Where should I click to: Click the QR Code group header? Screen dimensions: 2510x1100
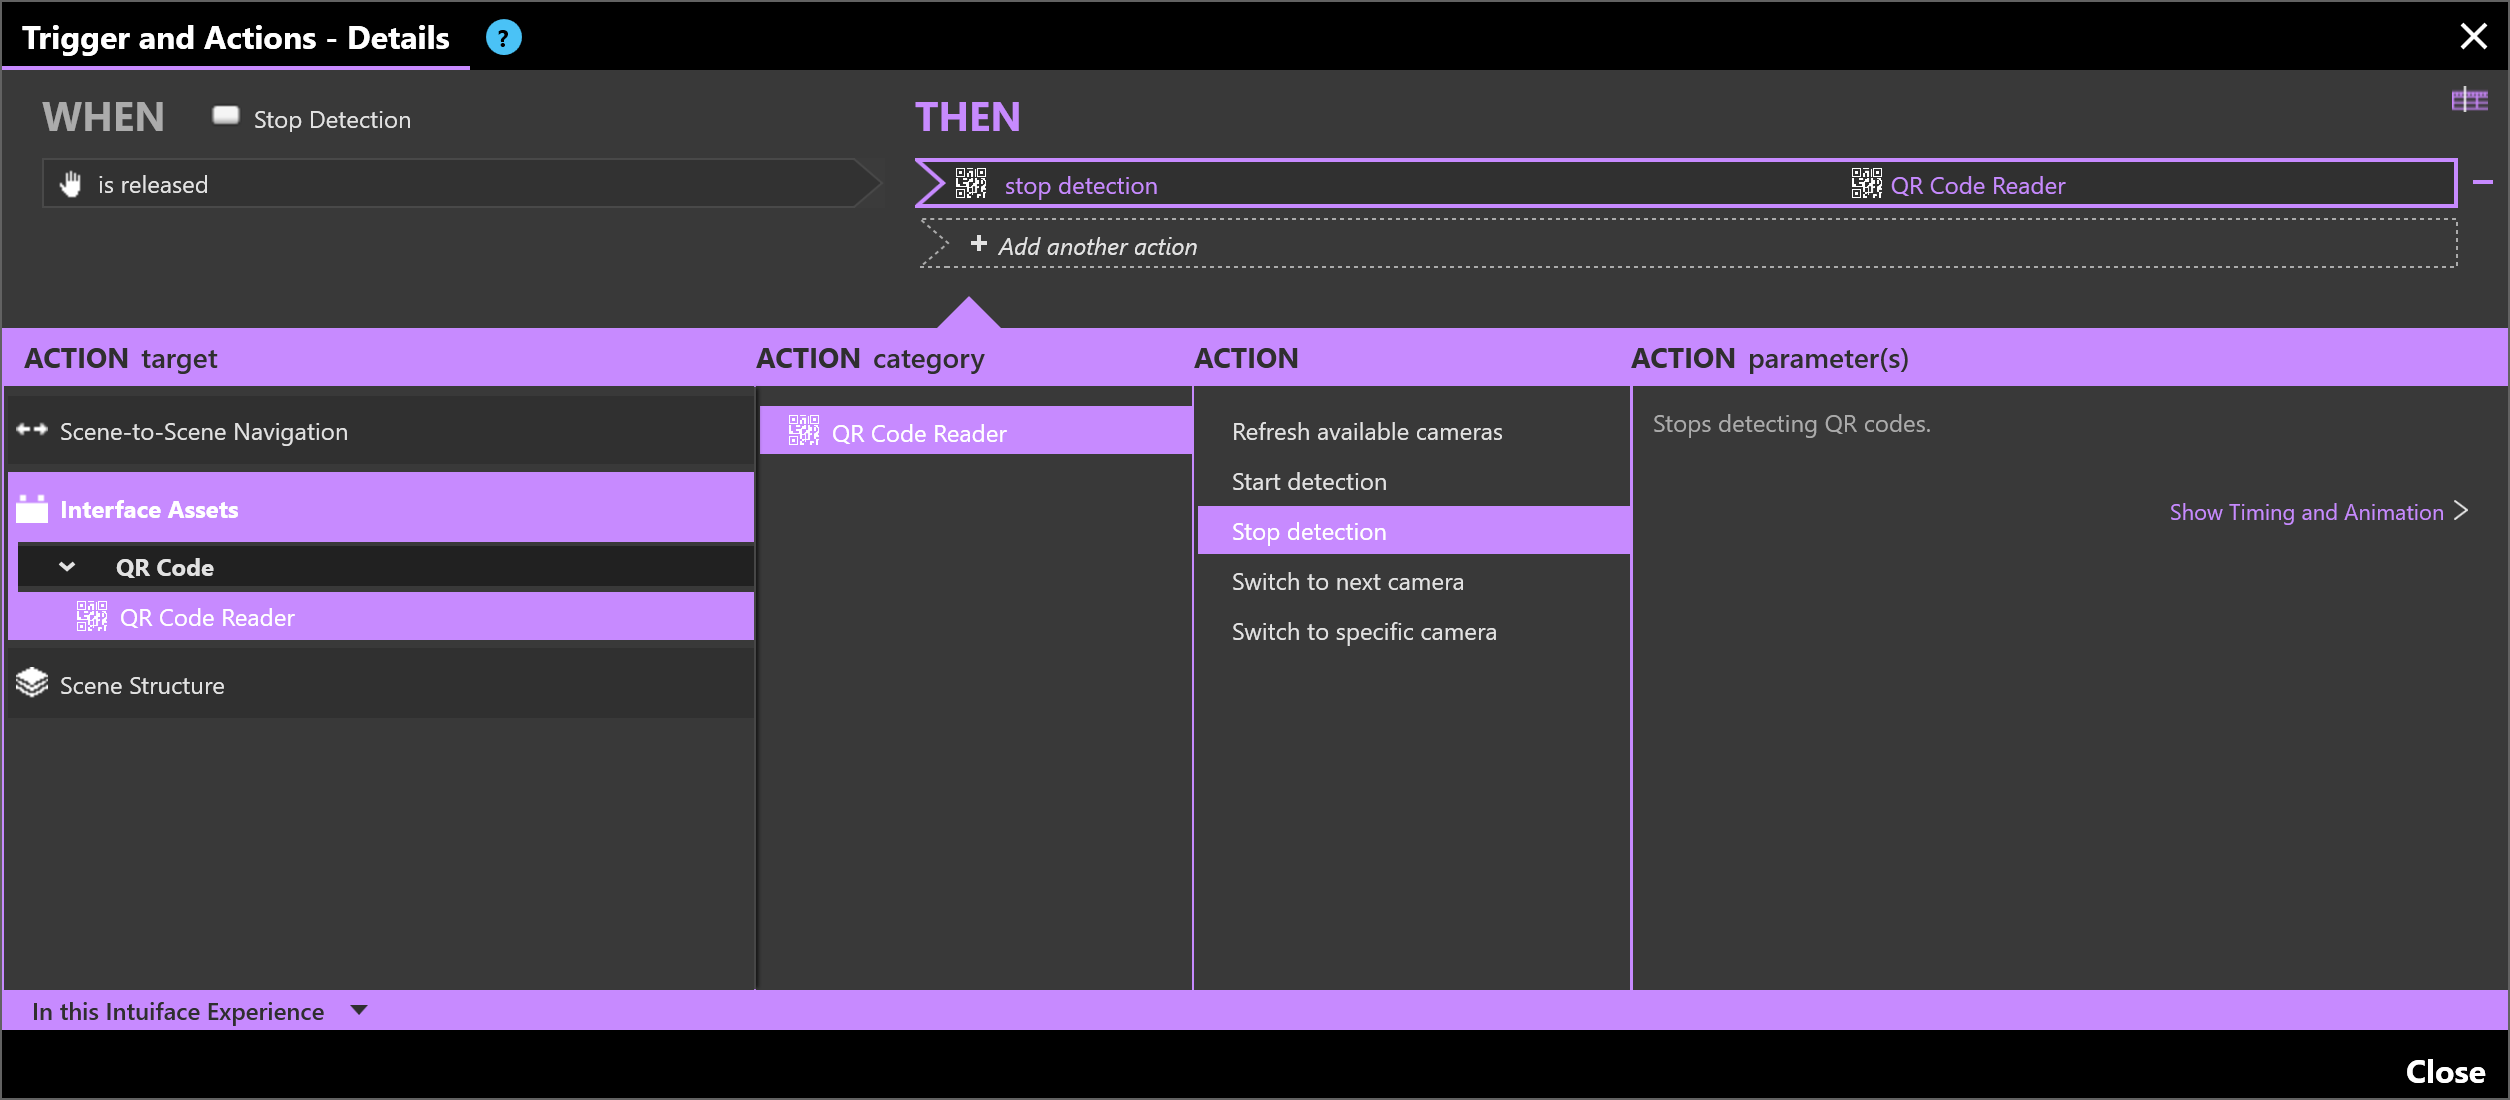[386, 567]
